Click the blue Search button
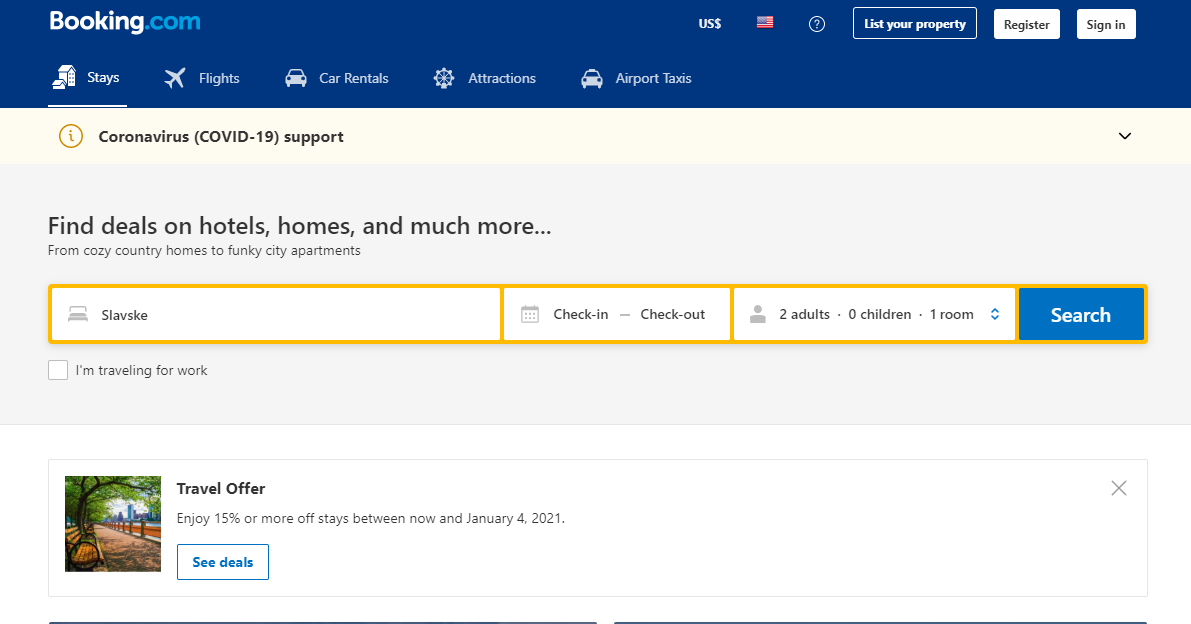 tap(1081, 314)
